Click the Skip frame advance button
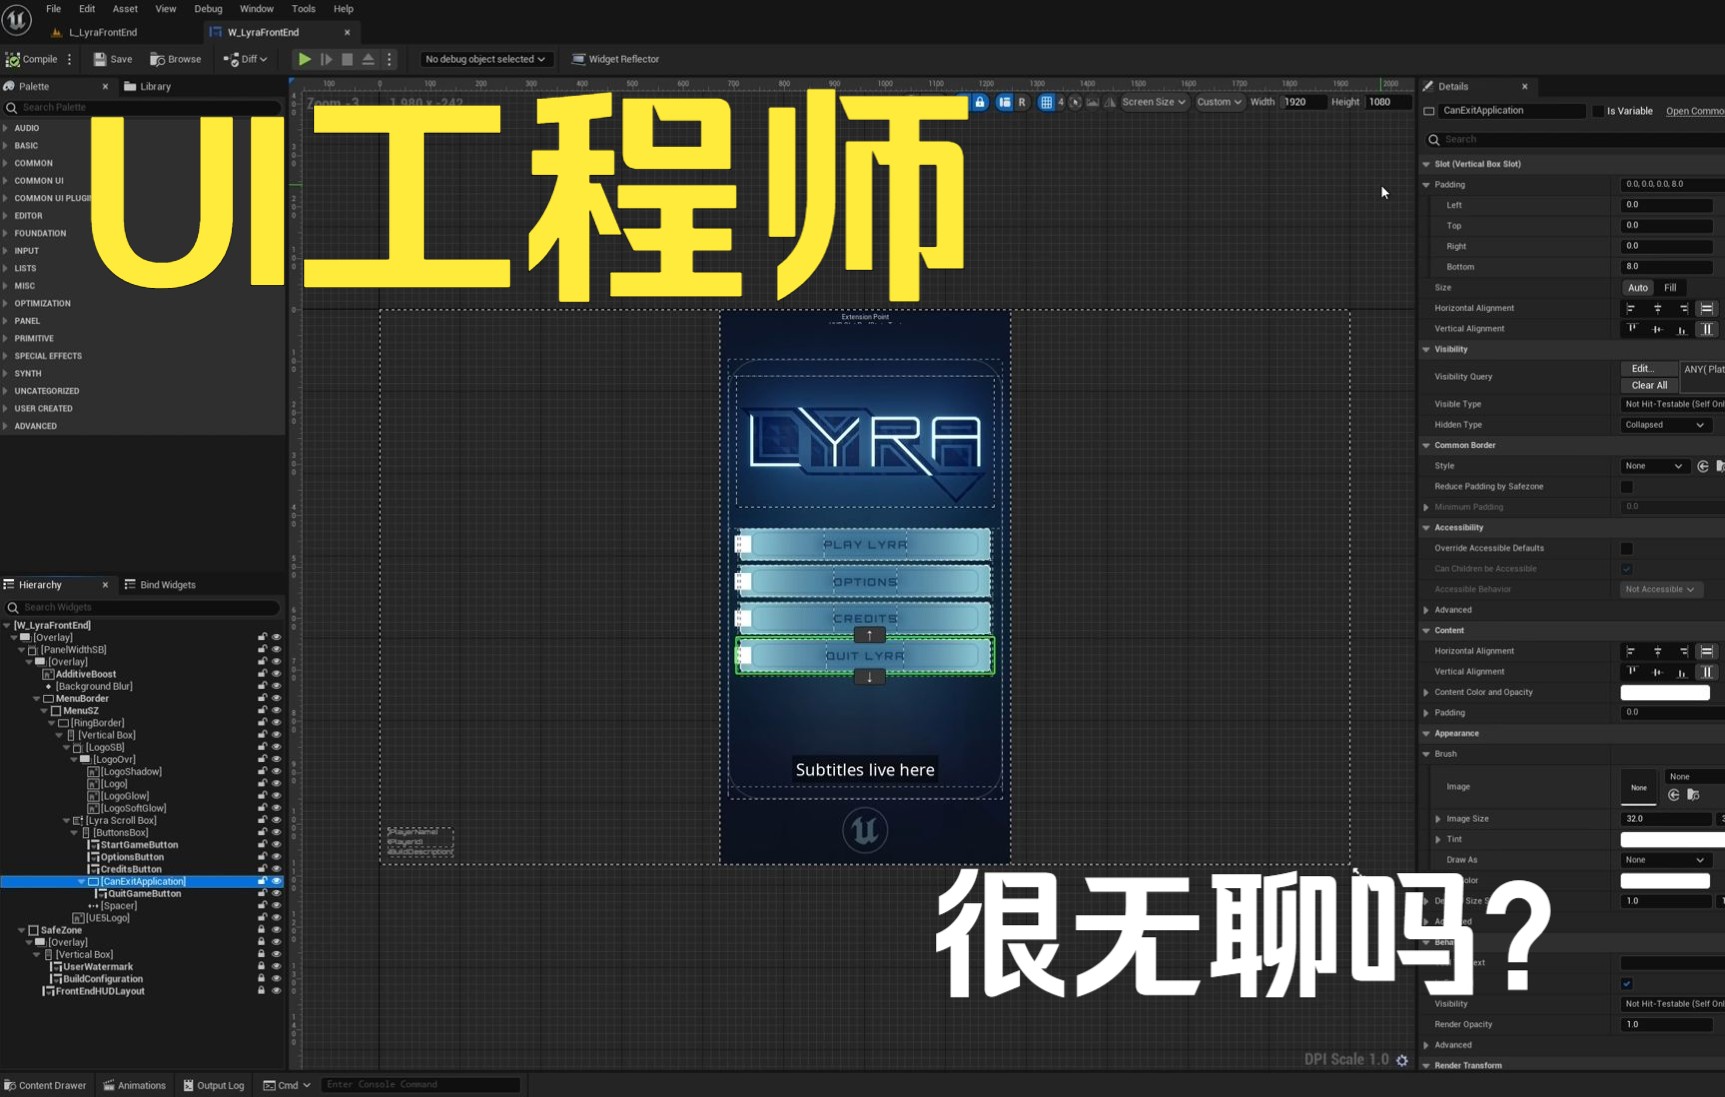Image resolution: width=1725 pixels, height=1097 pixels. click(326, 59)
